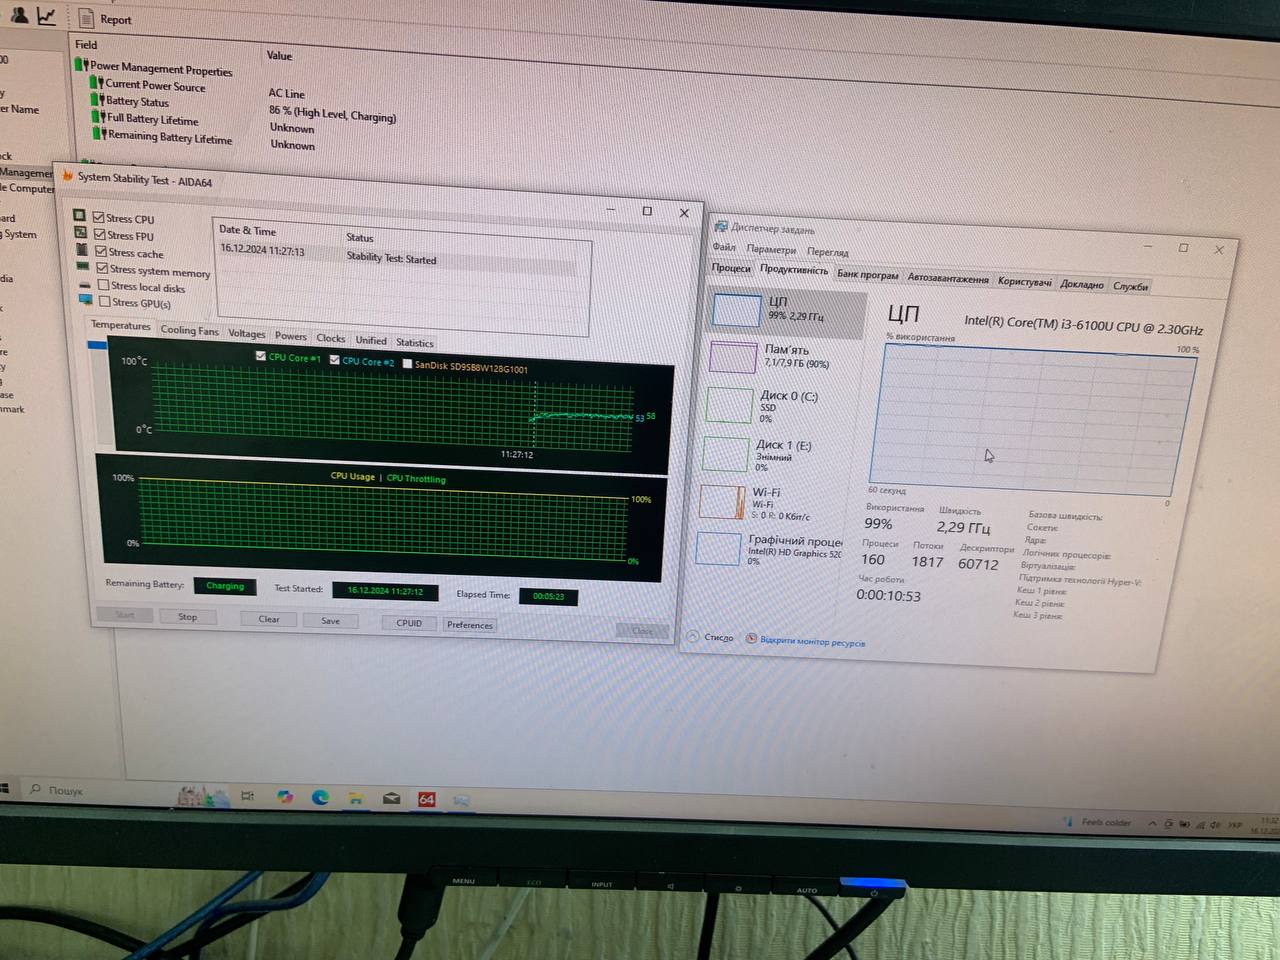The height and width of the screenshot is (960, 1280).
Task: Show hidden system tray icons
Action: pyautogui.click(x=1152, y=824)
